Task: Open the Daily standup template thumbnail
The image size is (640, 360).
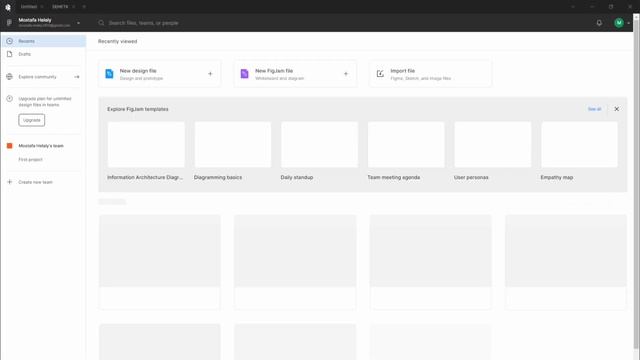Action: pos(319,144)
